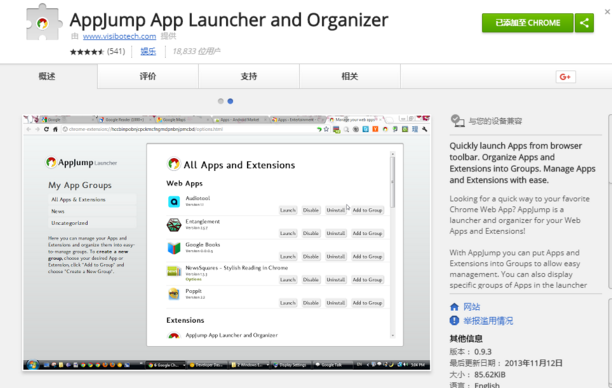612x388 pixels.
Task: Open the www.visibotech.com developer link
Action: pos(119,36)
